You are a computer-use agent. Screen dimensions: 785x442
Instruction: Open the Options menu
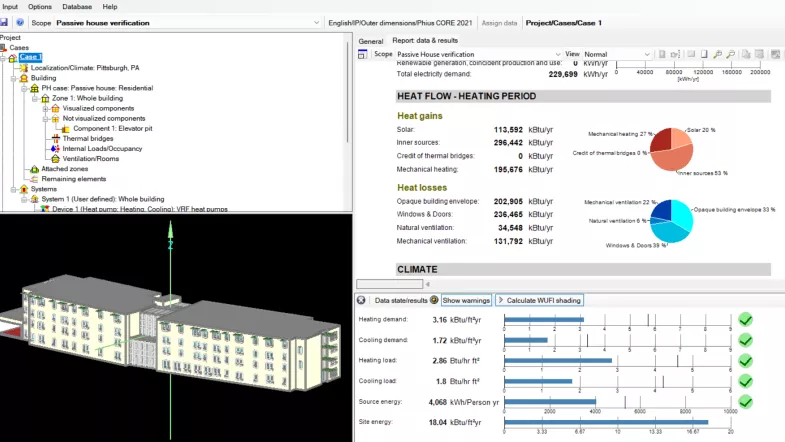point(40,6)
